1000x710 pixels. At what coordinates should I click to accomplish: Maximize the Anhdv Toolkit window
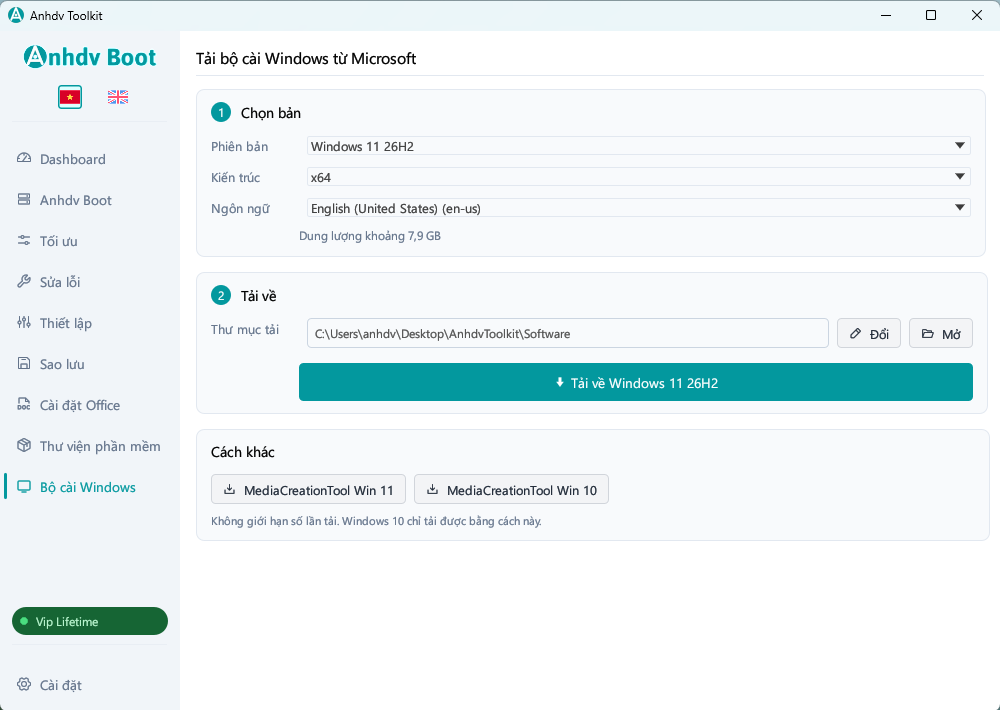(931, 15)
